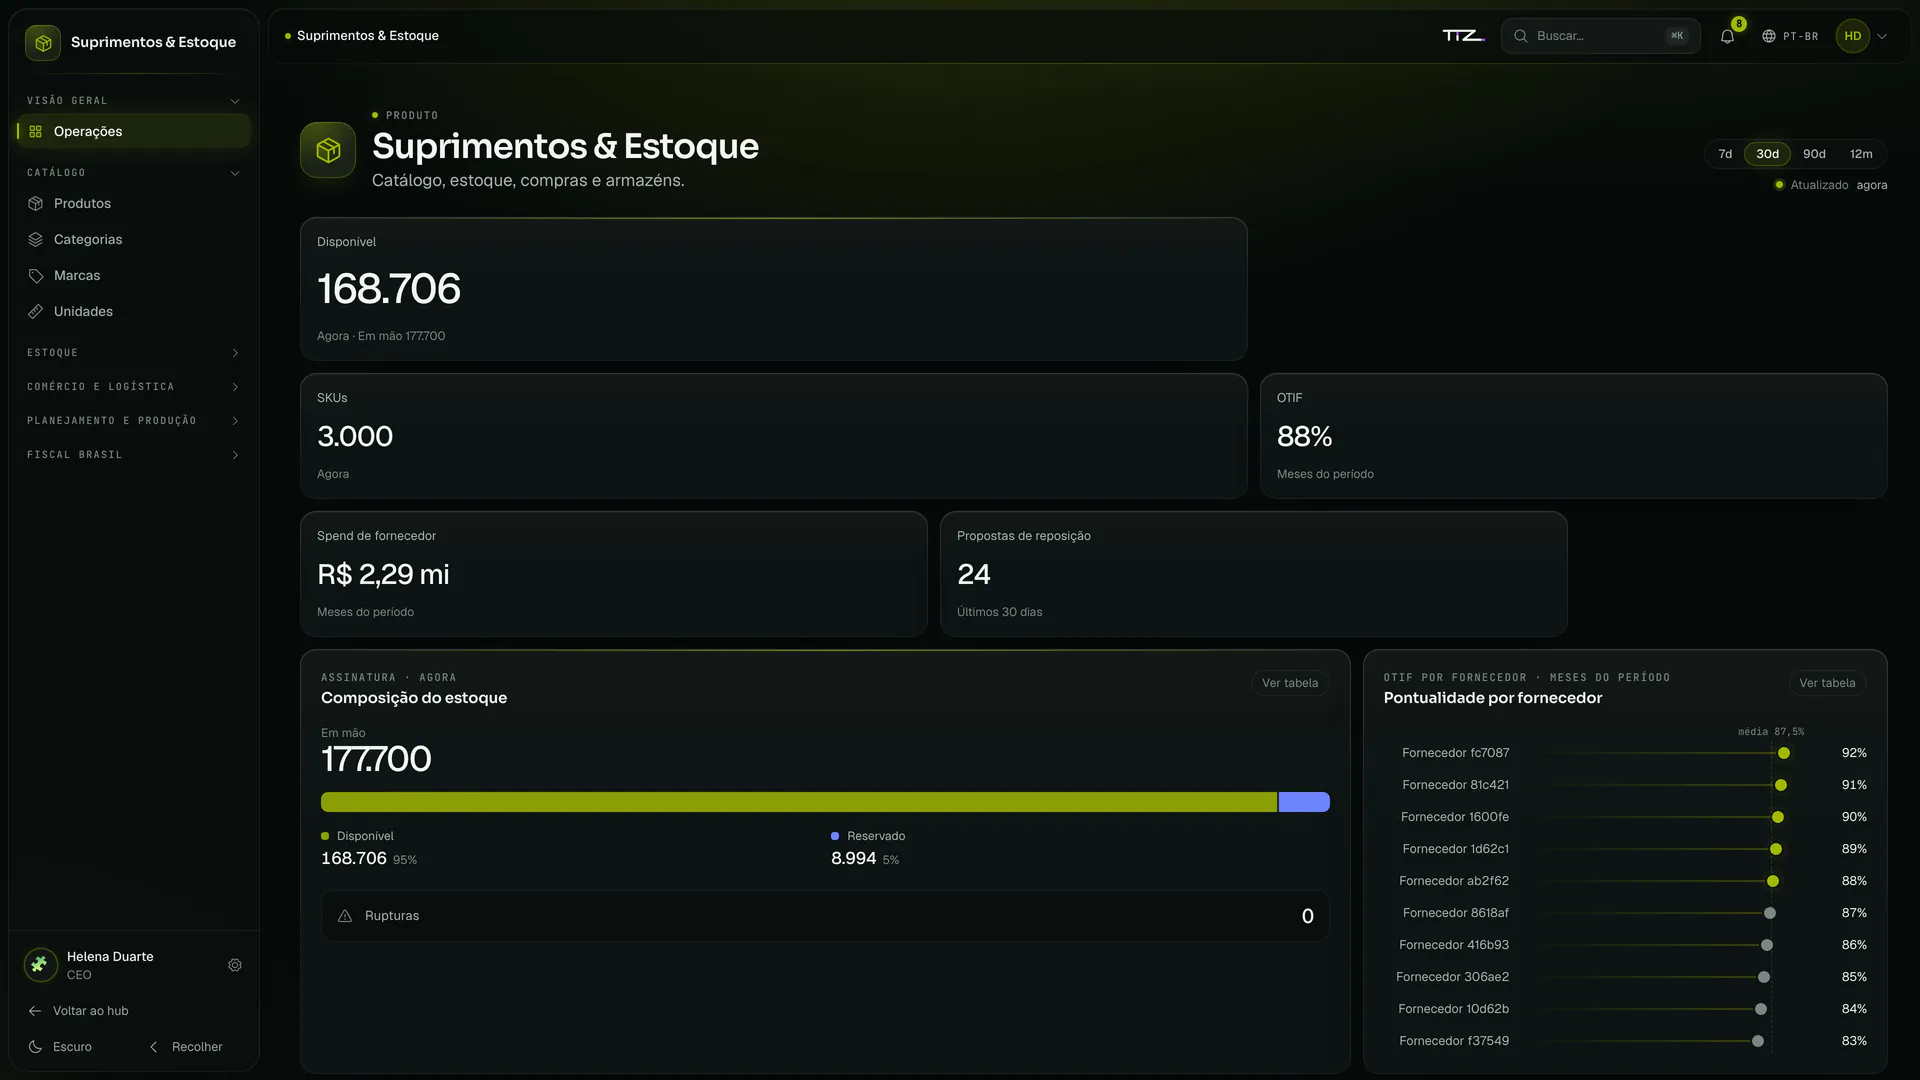The width and height of the screenshot is (1920, 1080).
Task: Collapse the Catálogo section
Action: 133,173
